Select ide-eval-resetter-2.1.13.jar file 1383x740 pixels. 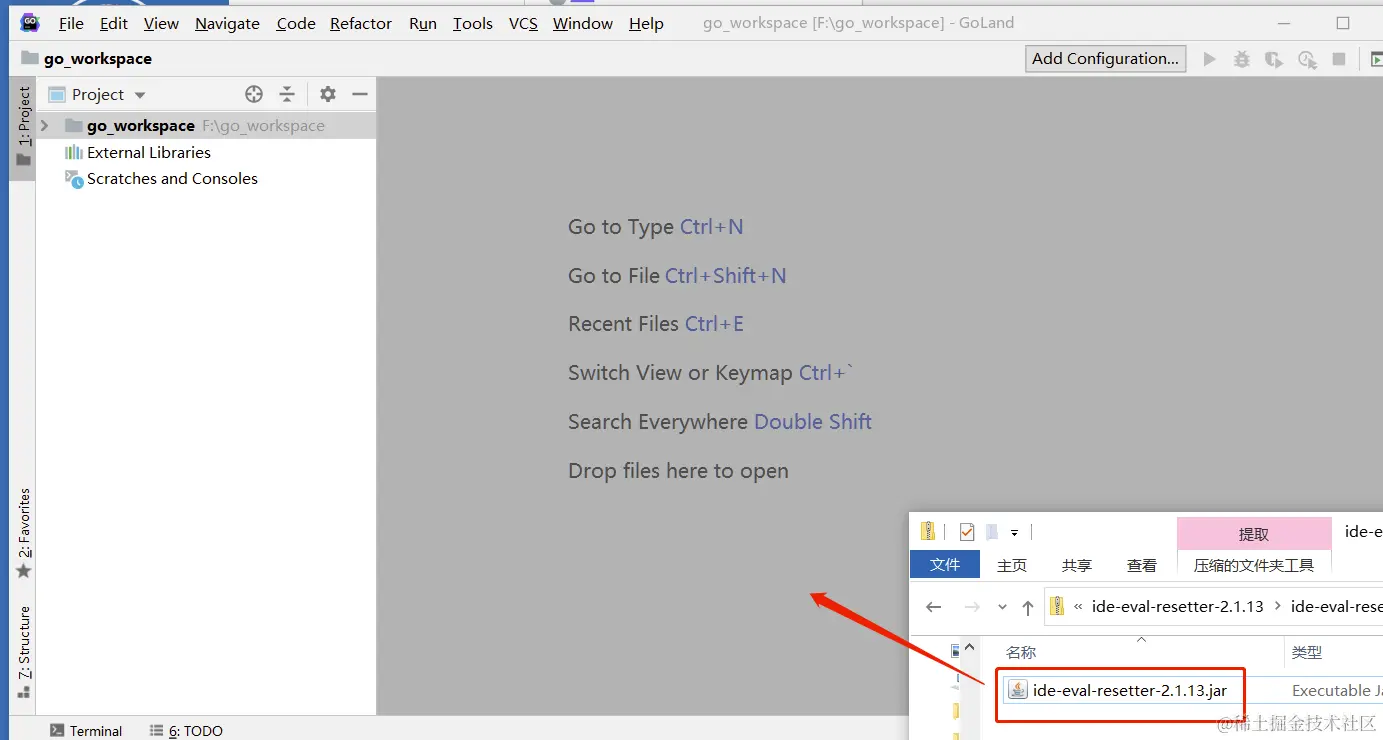tap(1130, 690)
